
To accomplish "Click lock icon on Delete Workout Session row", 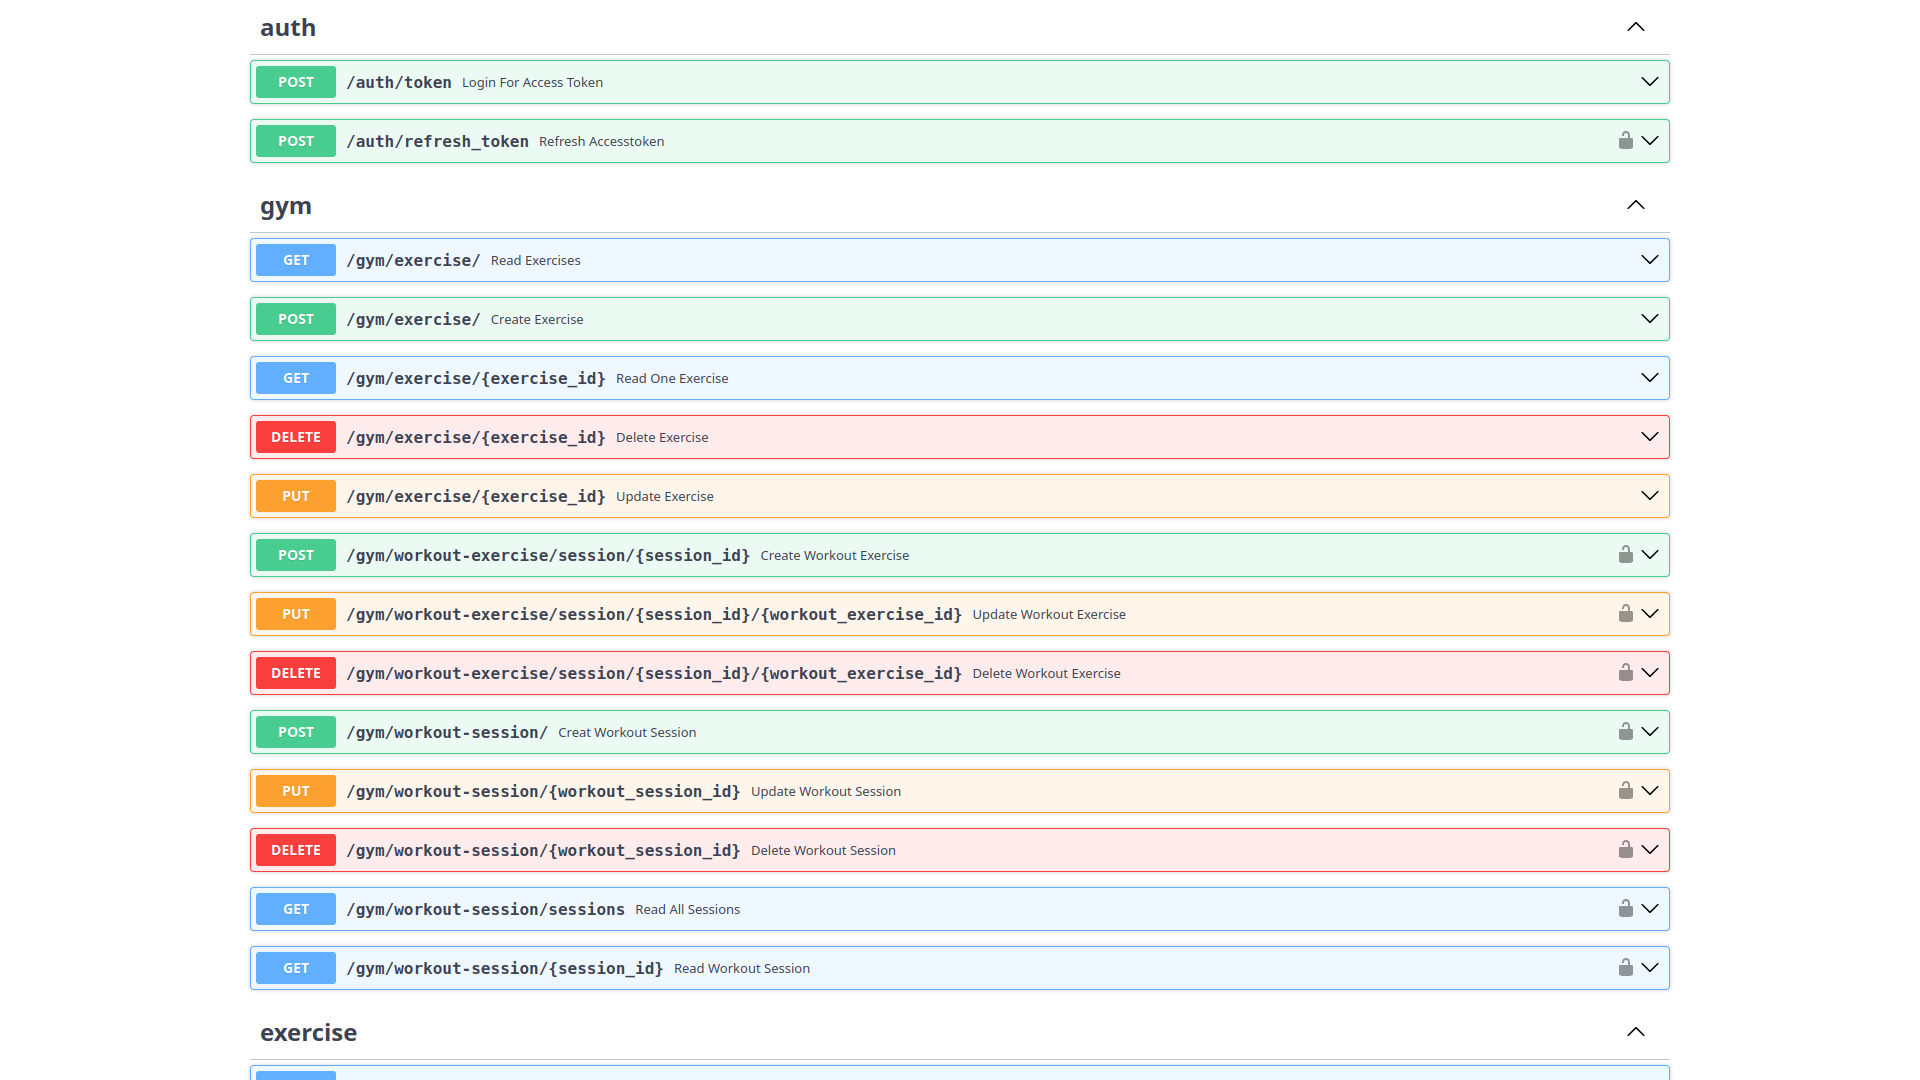I will (1626, 850).
